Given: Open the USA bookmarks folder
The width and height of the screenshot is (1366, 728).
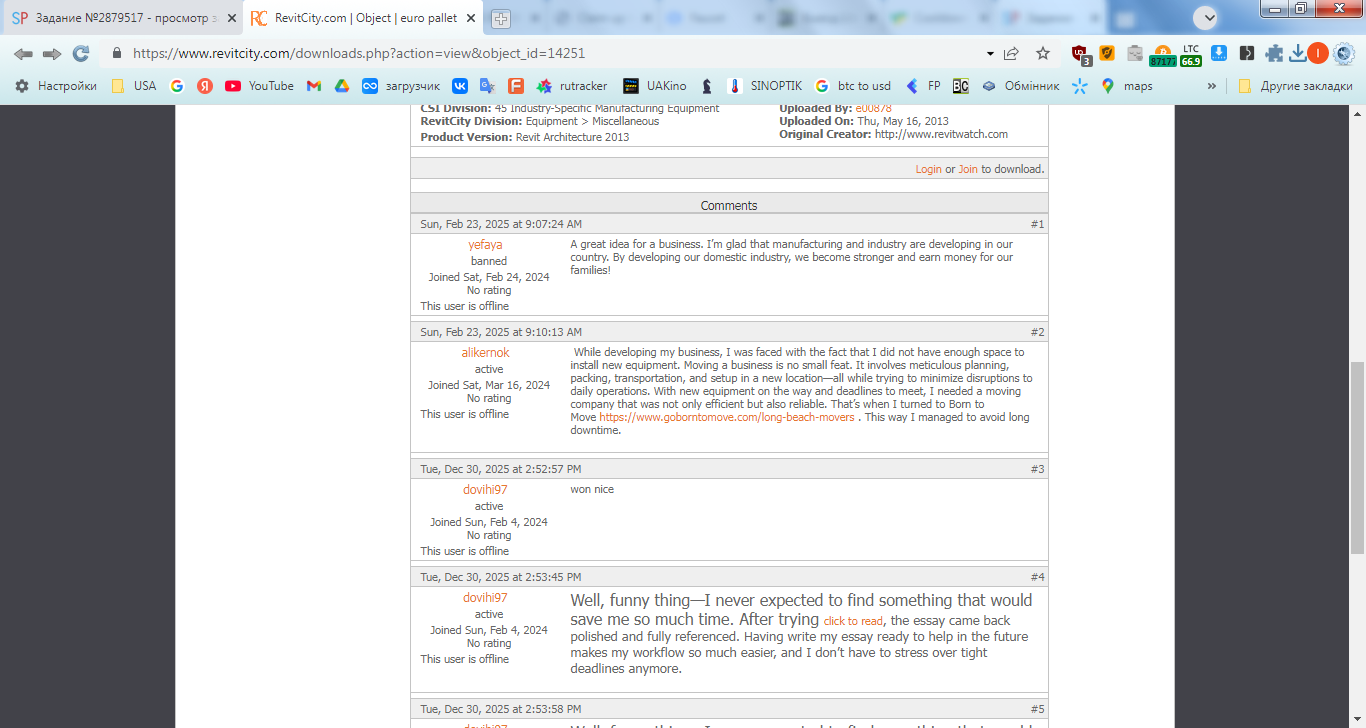Looking at the screenshot, I should pyautogui.click(x=134, y=86).
